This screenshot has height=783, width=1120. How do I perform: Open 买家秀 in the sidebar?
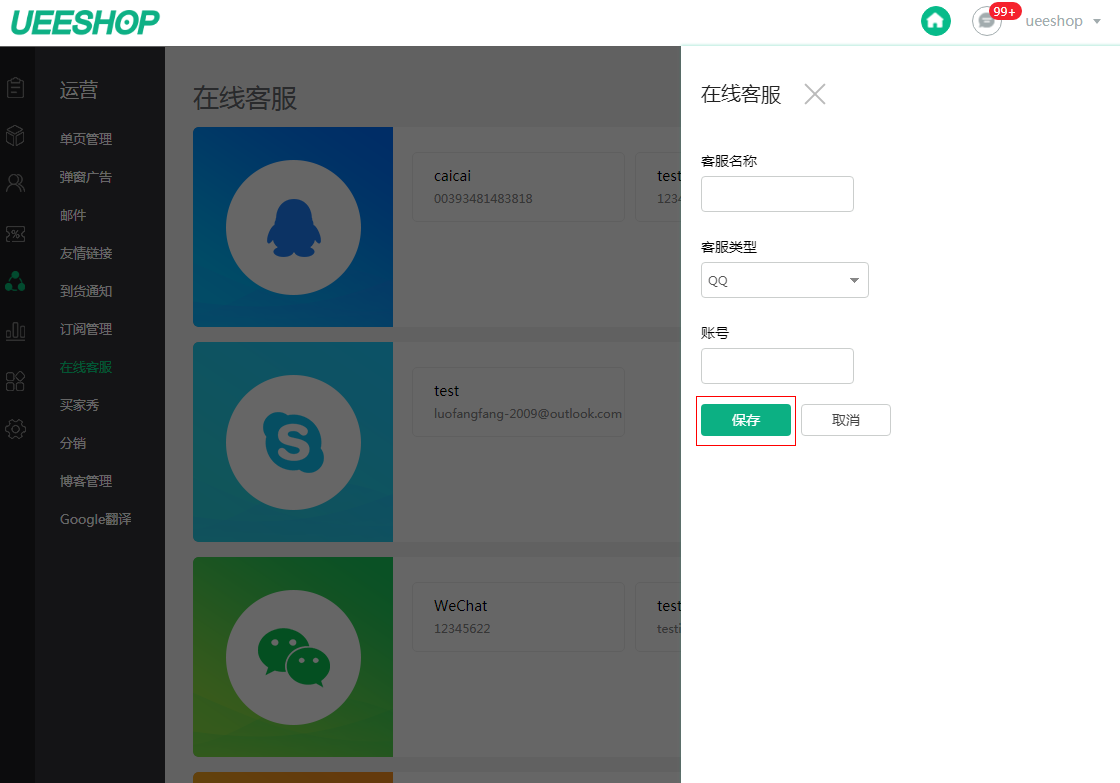pyautogui.click(x=79, y=405)
